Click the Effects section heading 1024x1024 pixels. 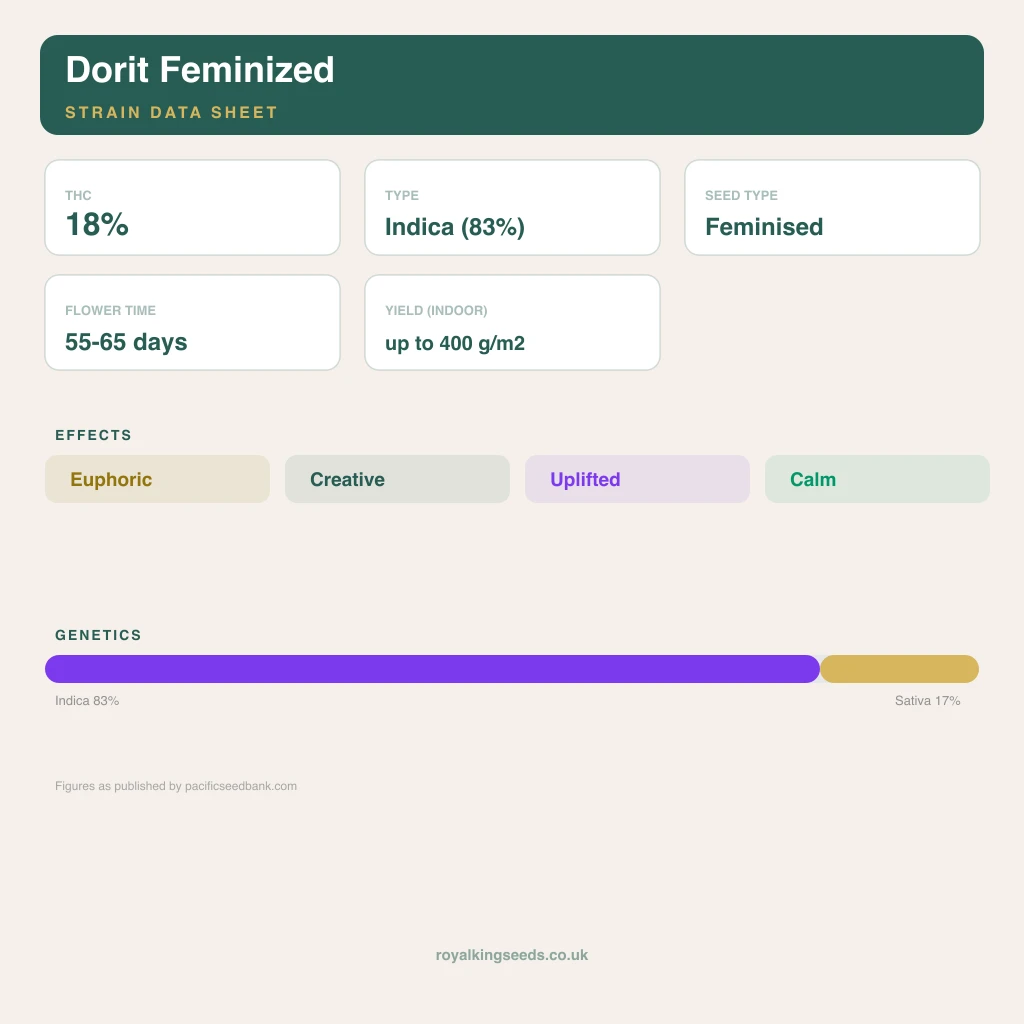click(x=93, y=435)
